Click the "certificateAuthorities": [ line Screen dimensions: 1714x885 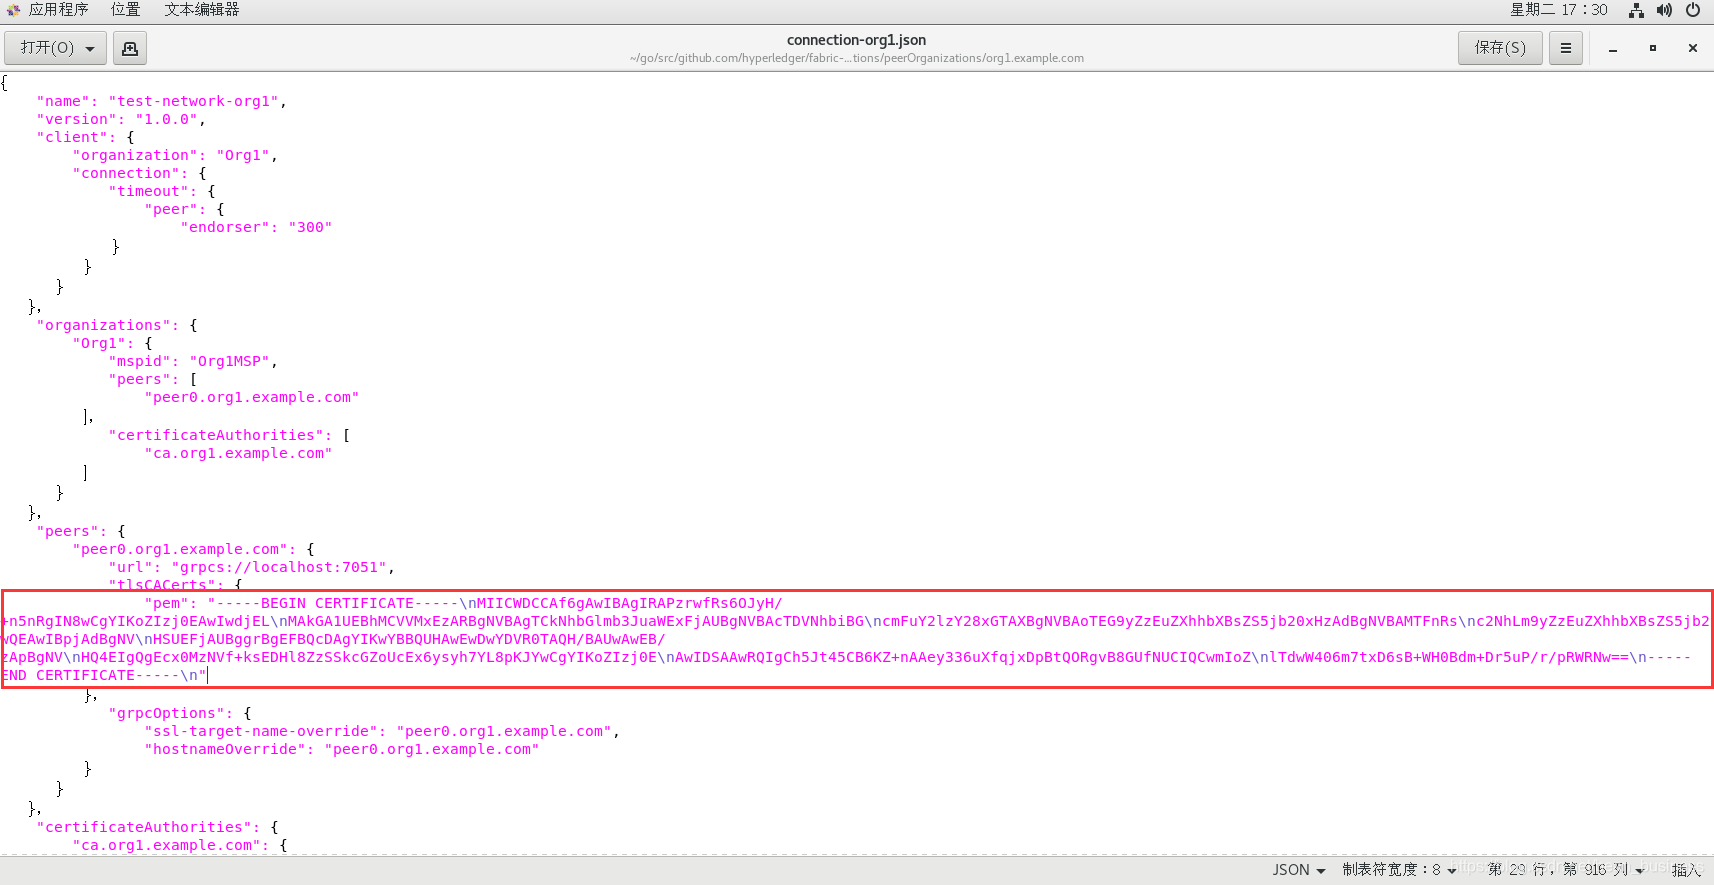tap(229, 435)
